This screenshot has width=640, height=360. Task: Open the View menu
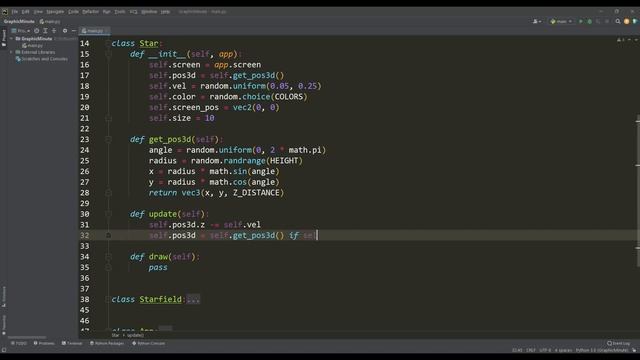point(38,12)
